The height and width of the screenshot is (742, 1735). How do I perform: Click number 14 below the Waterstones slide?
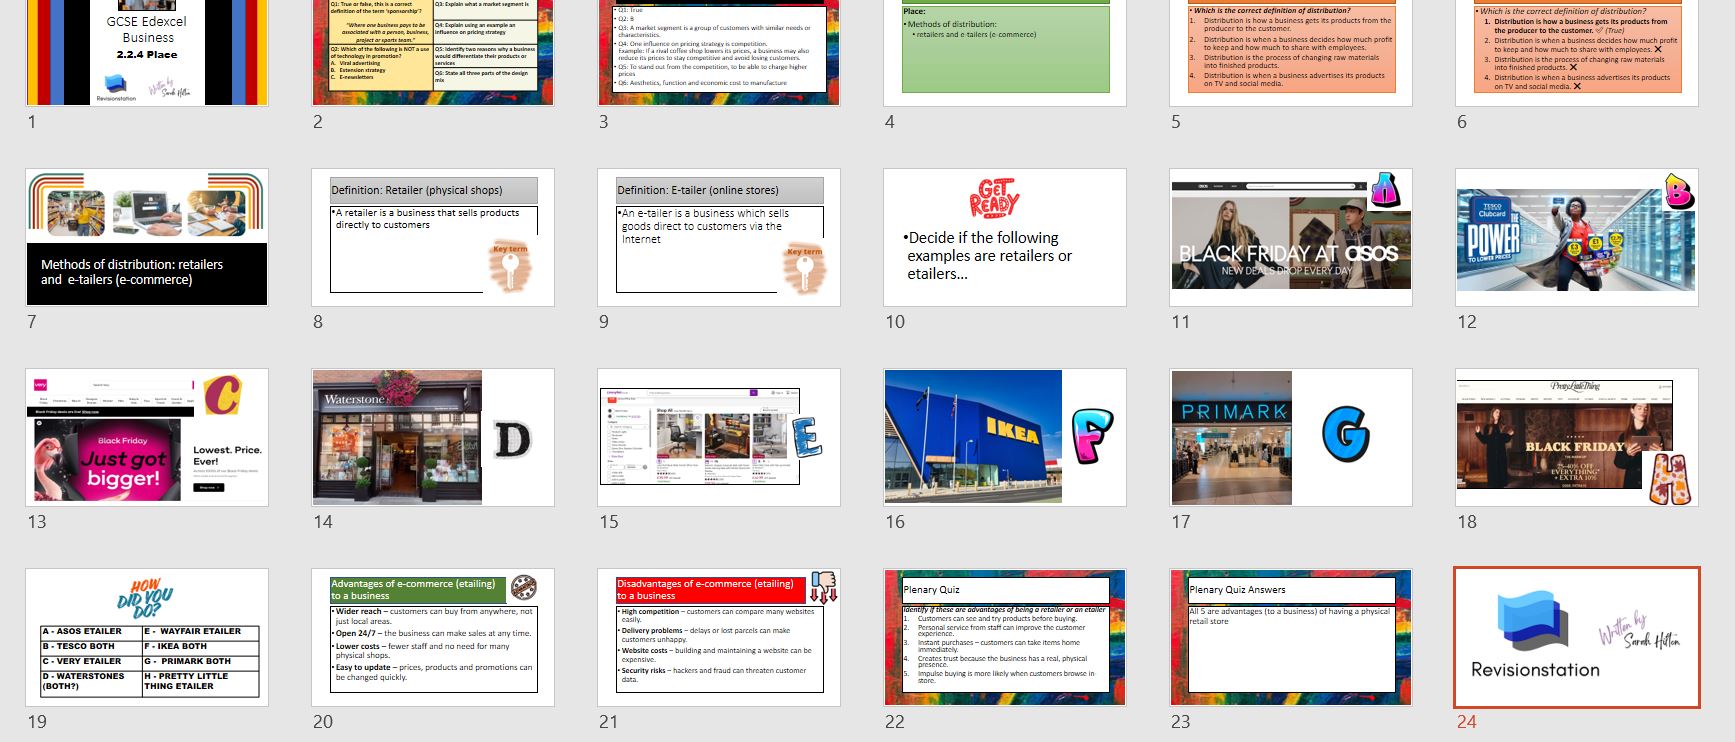click(323, 522)
